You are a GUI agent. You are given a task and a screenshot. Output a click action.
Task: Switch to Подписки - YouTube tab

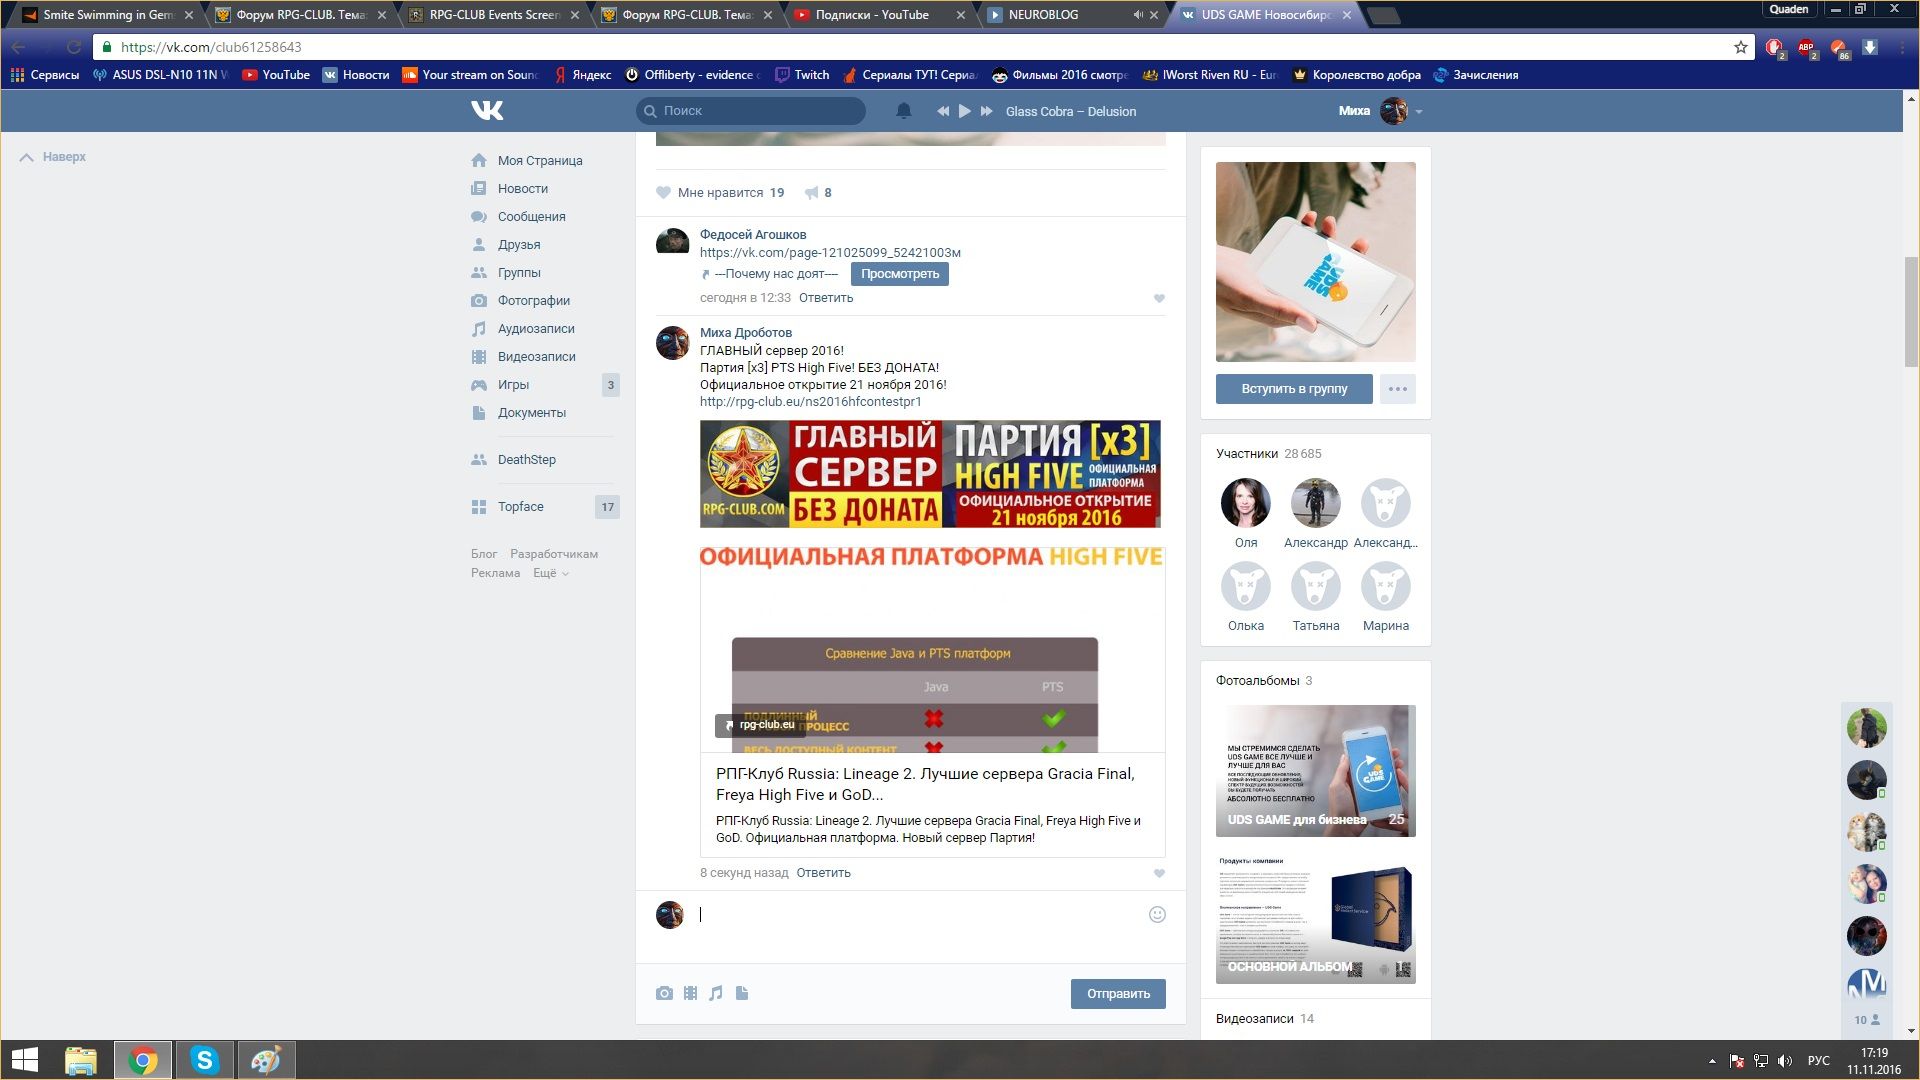coord(878,15)
